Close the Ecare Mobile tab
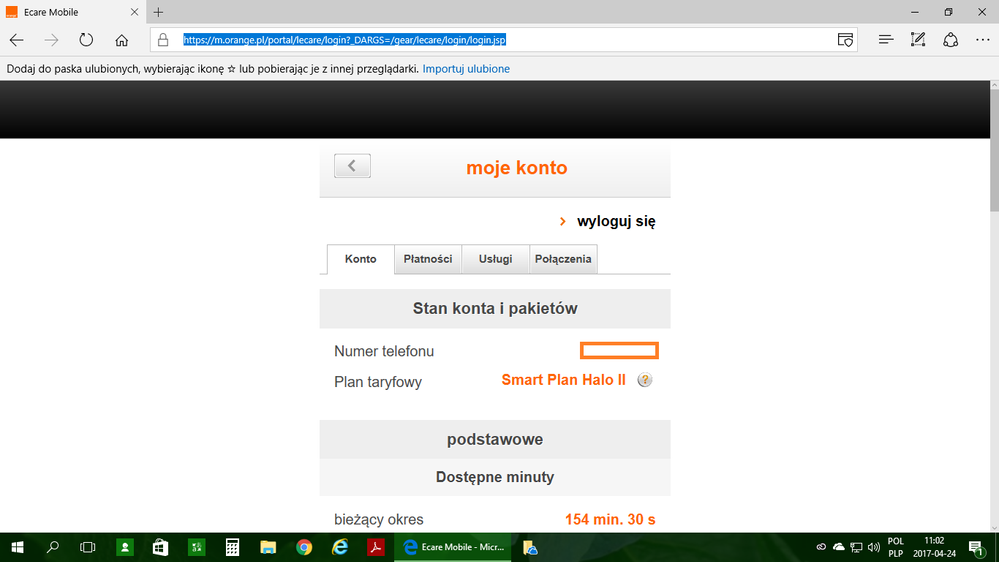The image size is (999, 562). [x=134, y=12]
